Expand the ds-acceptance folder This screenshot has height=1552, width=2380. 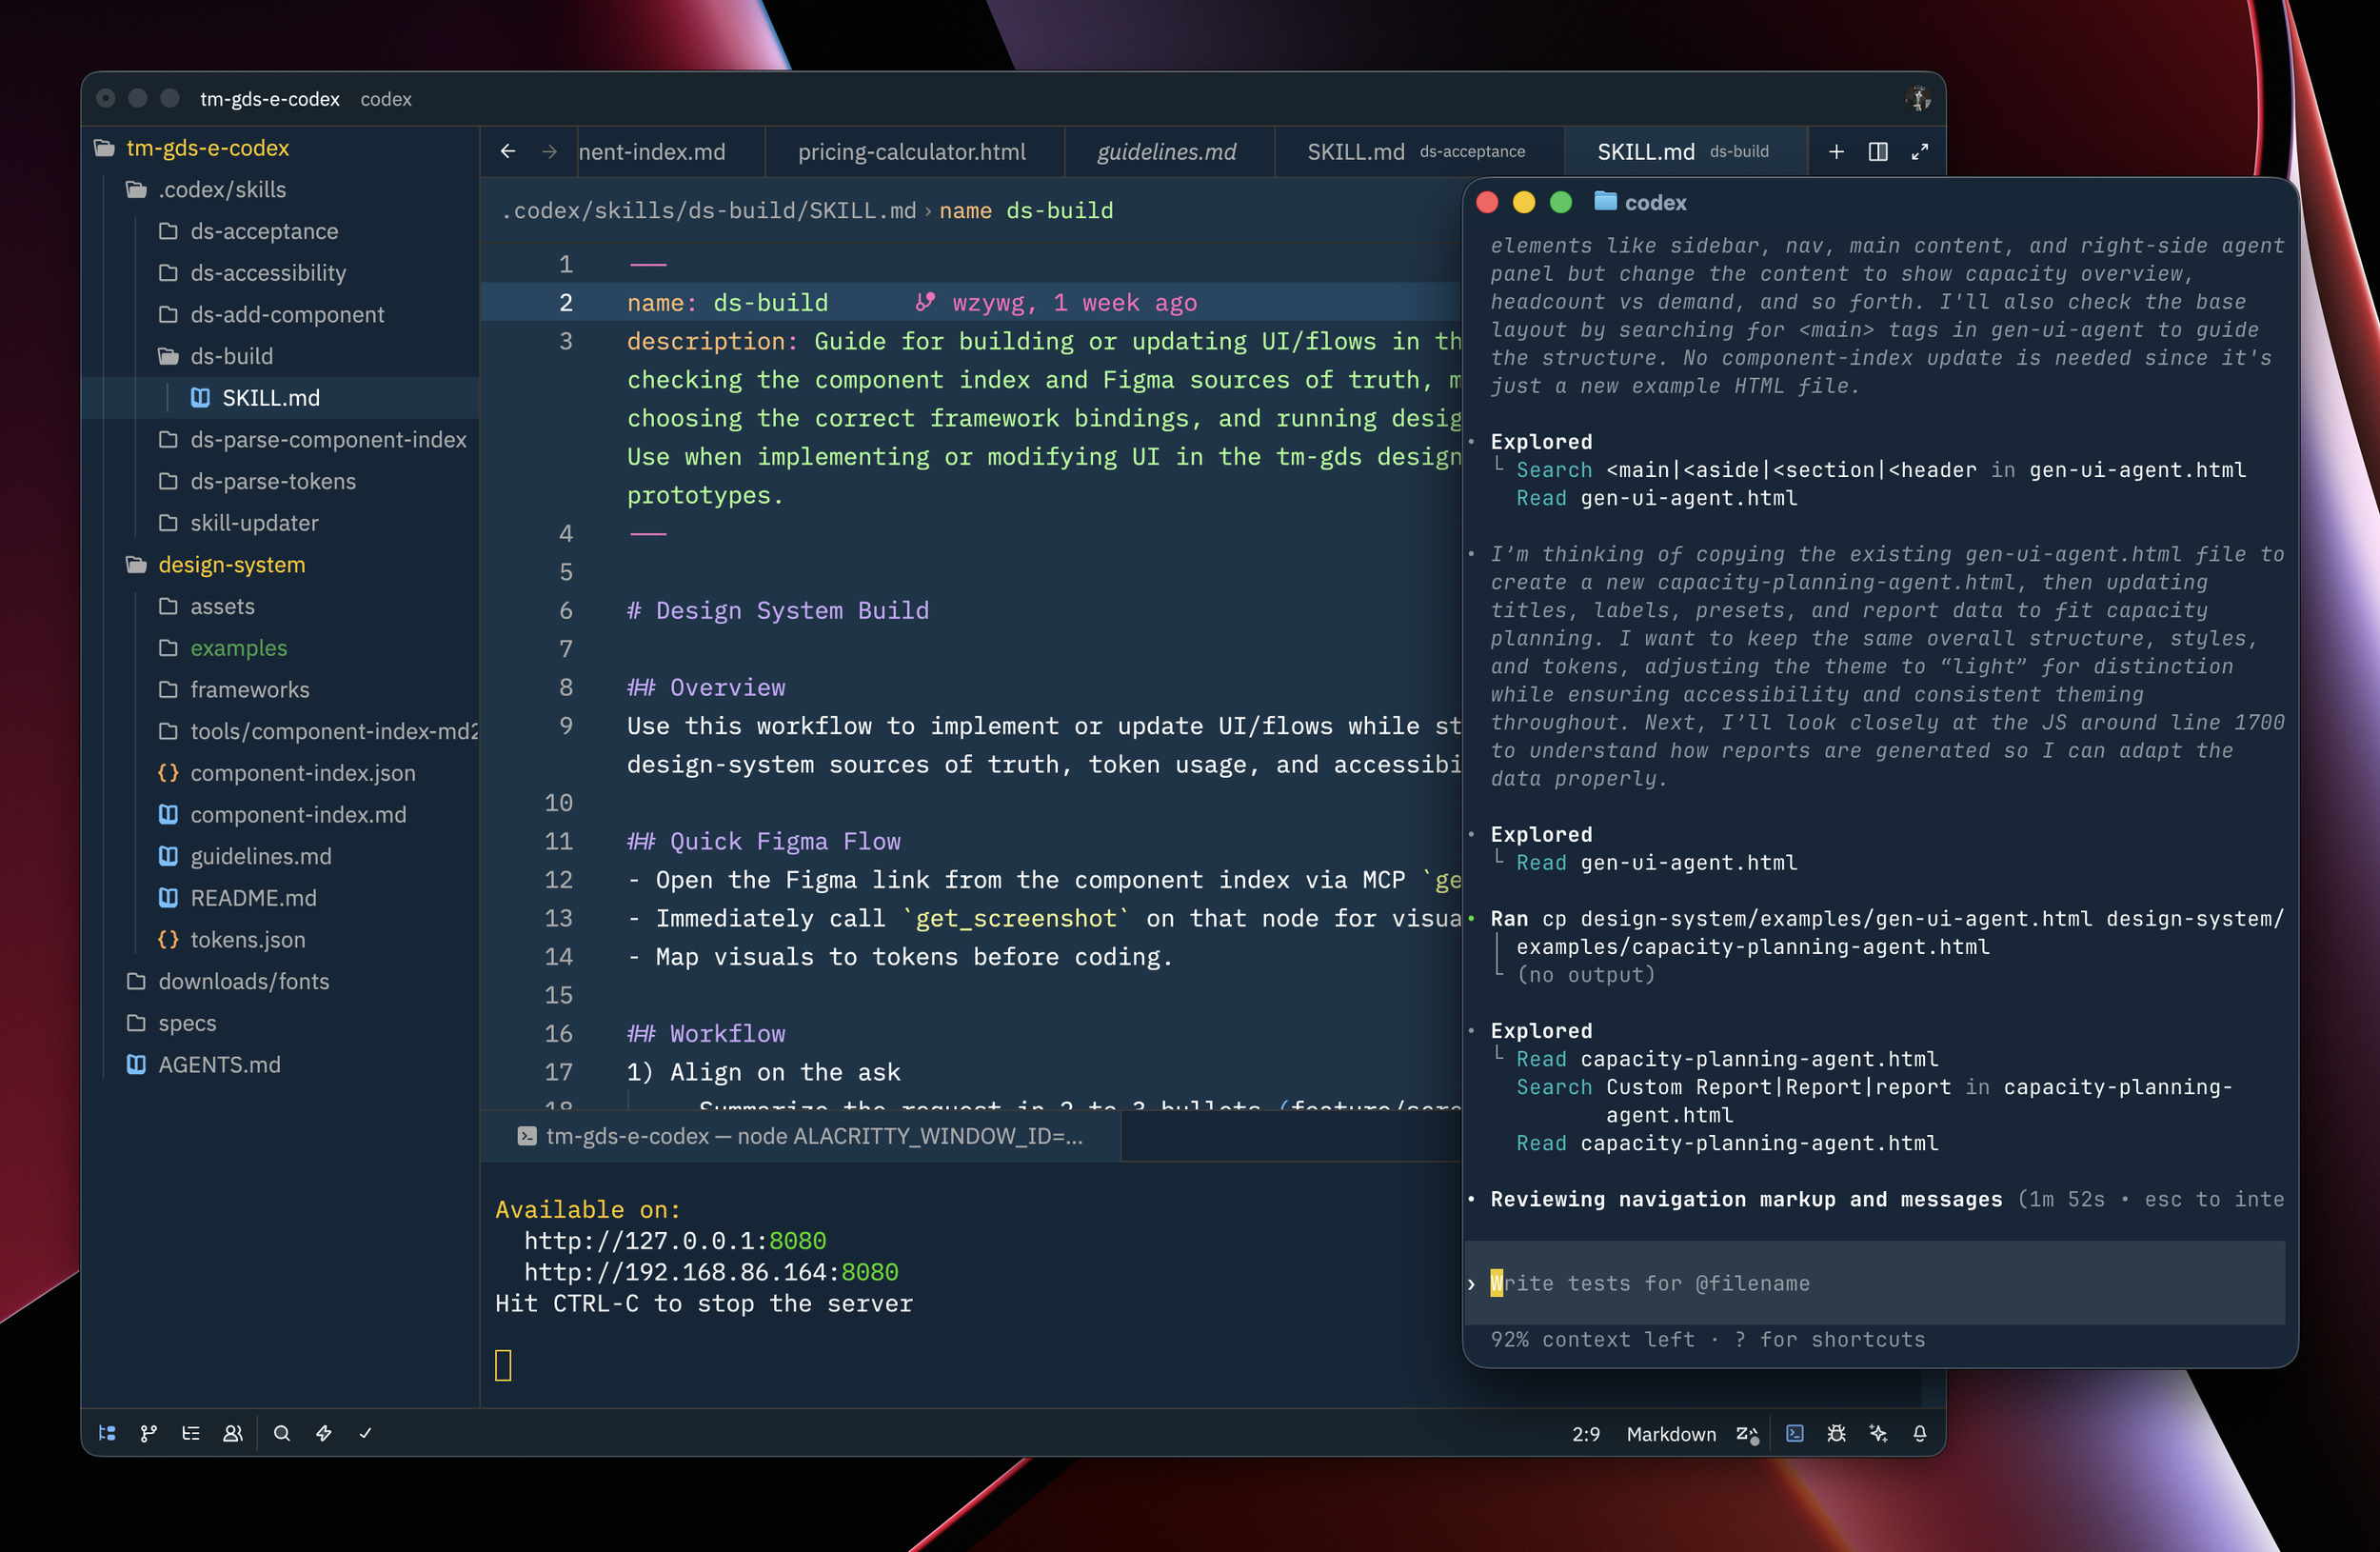(x=264, y=231)
